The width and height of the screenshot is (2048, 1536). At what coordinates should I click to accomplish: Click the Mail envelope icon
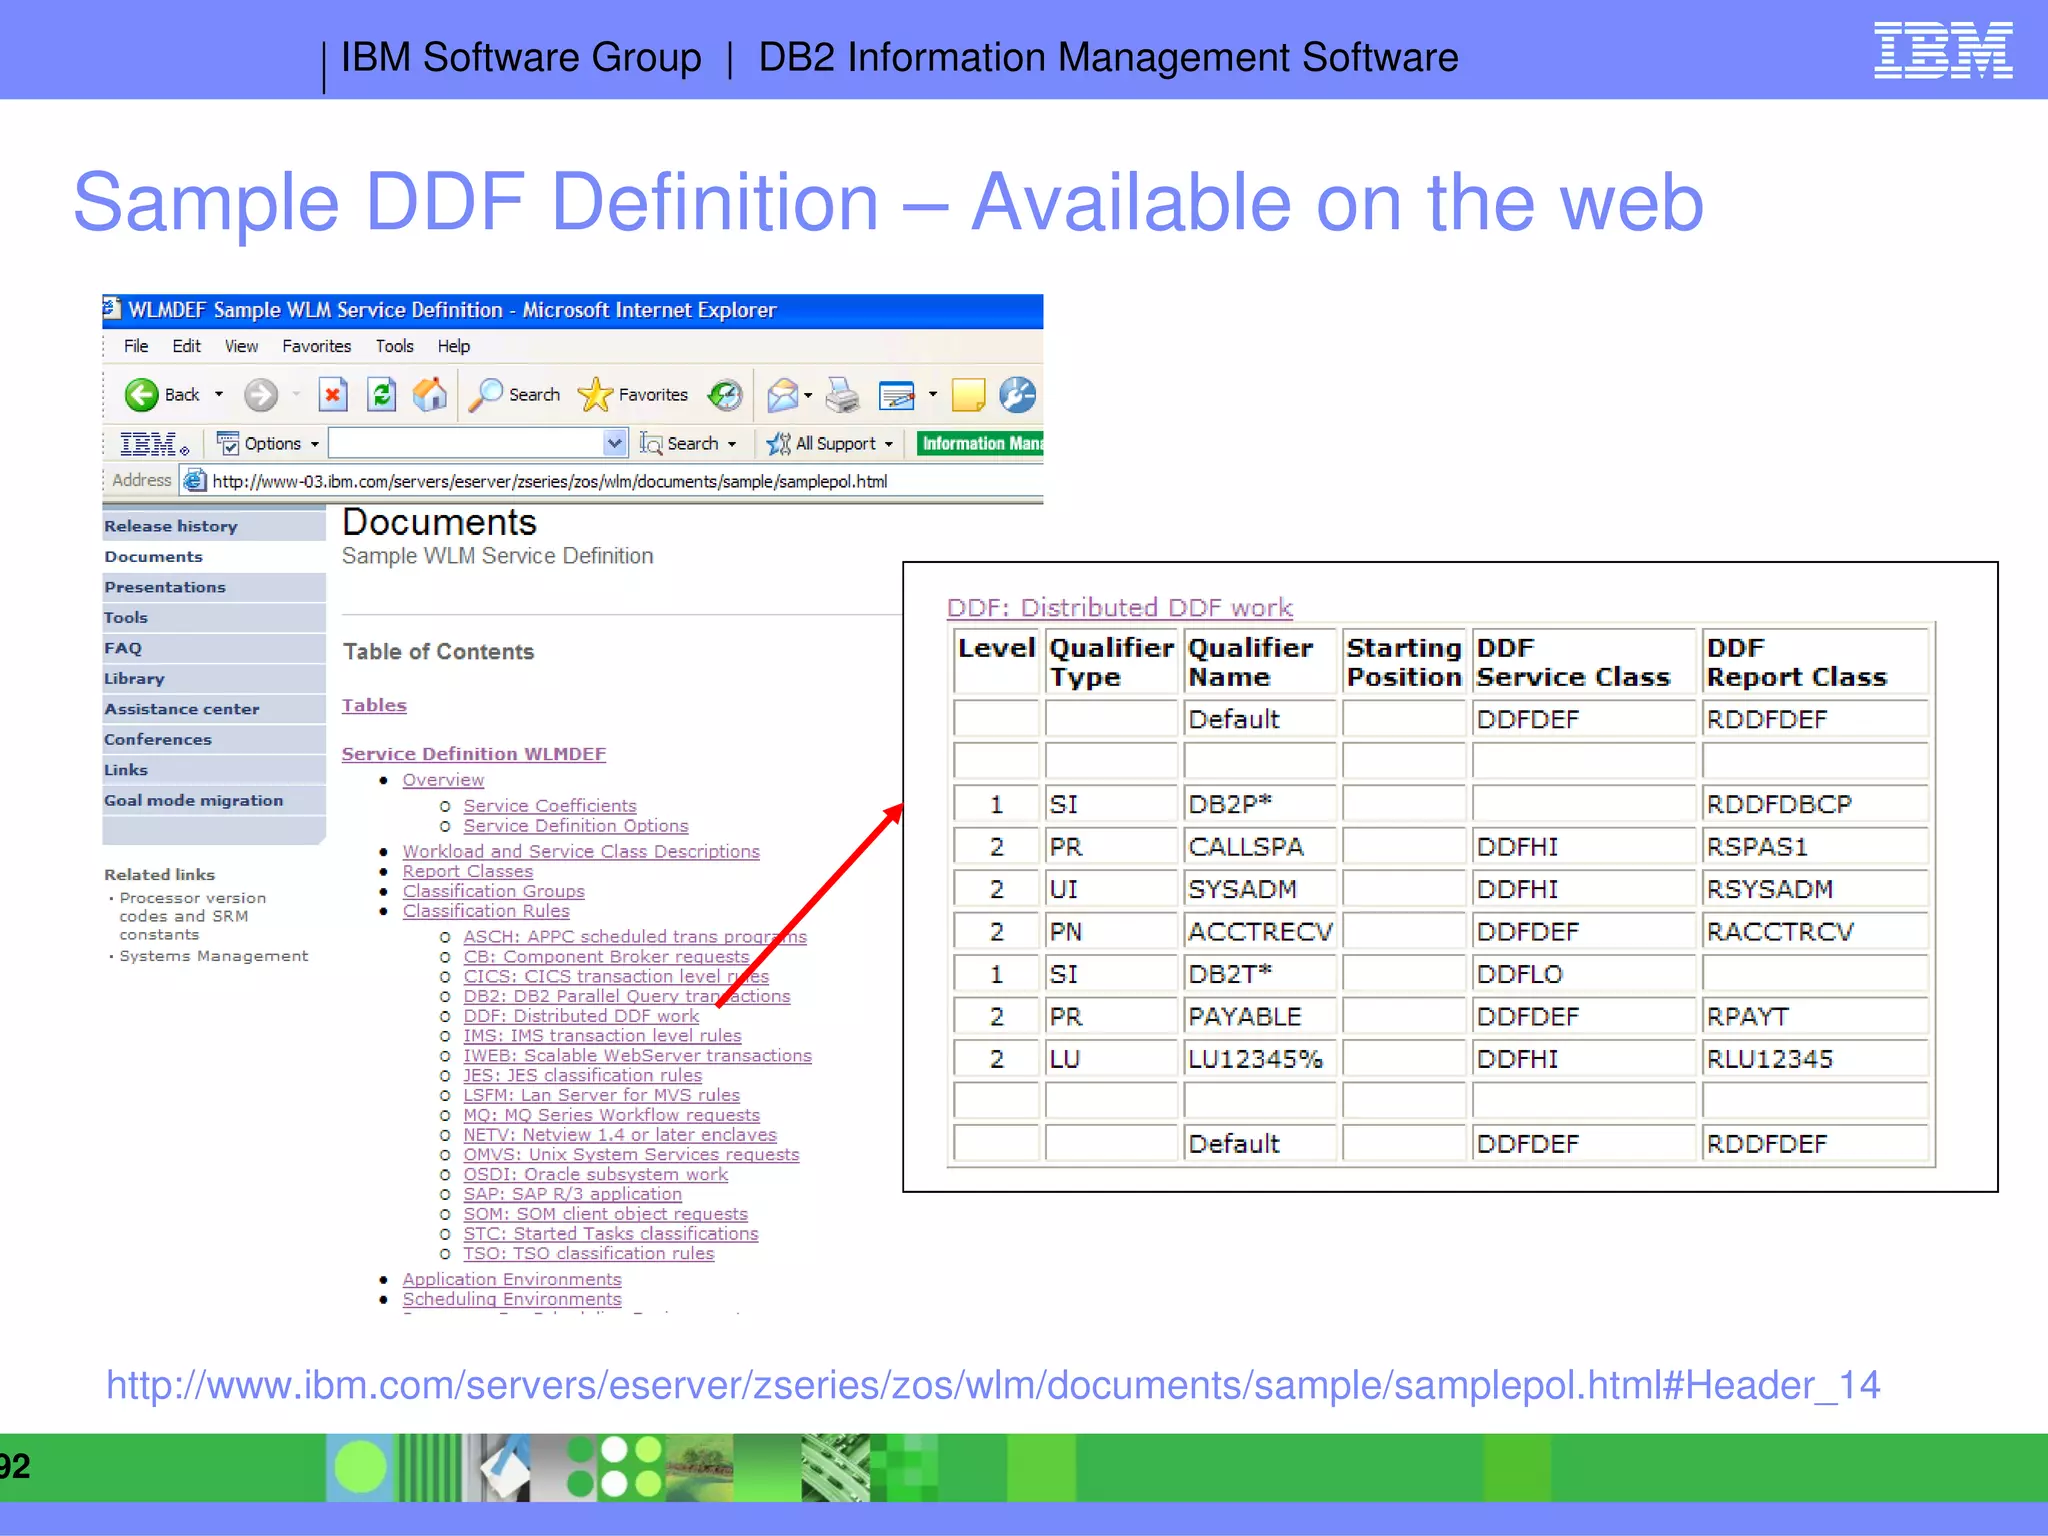pos(783,396)
